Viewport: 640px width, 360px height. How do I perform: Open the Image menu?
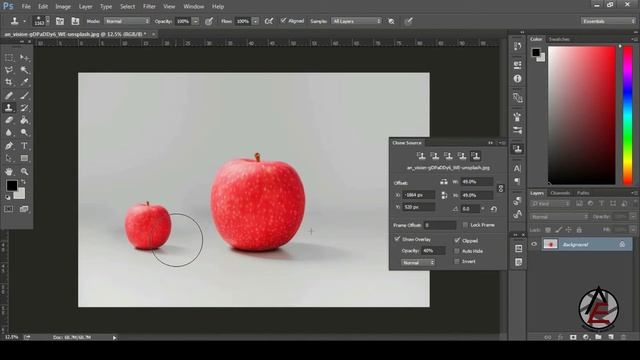pos(63,7)
